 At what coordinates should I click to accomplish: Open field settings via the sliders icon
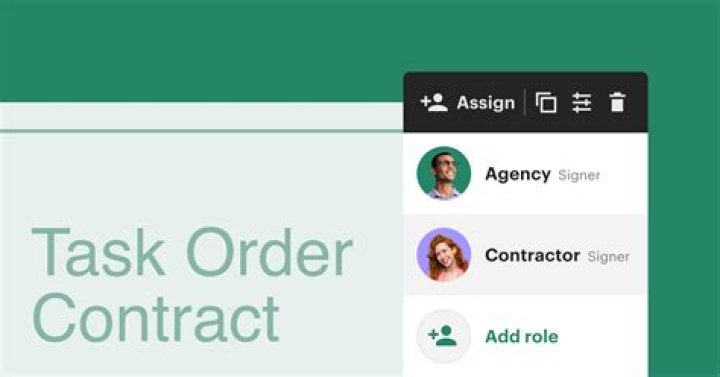[581, 102]
